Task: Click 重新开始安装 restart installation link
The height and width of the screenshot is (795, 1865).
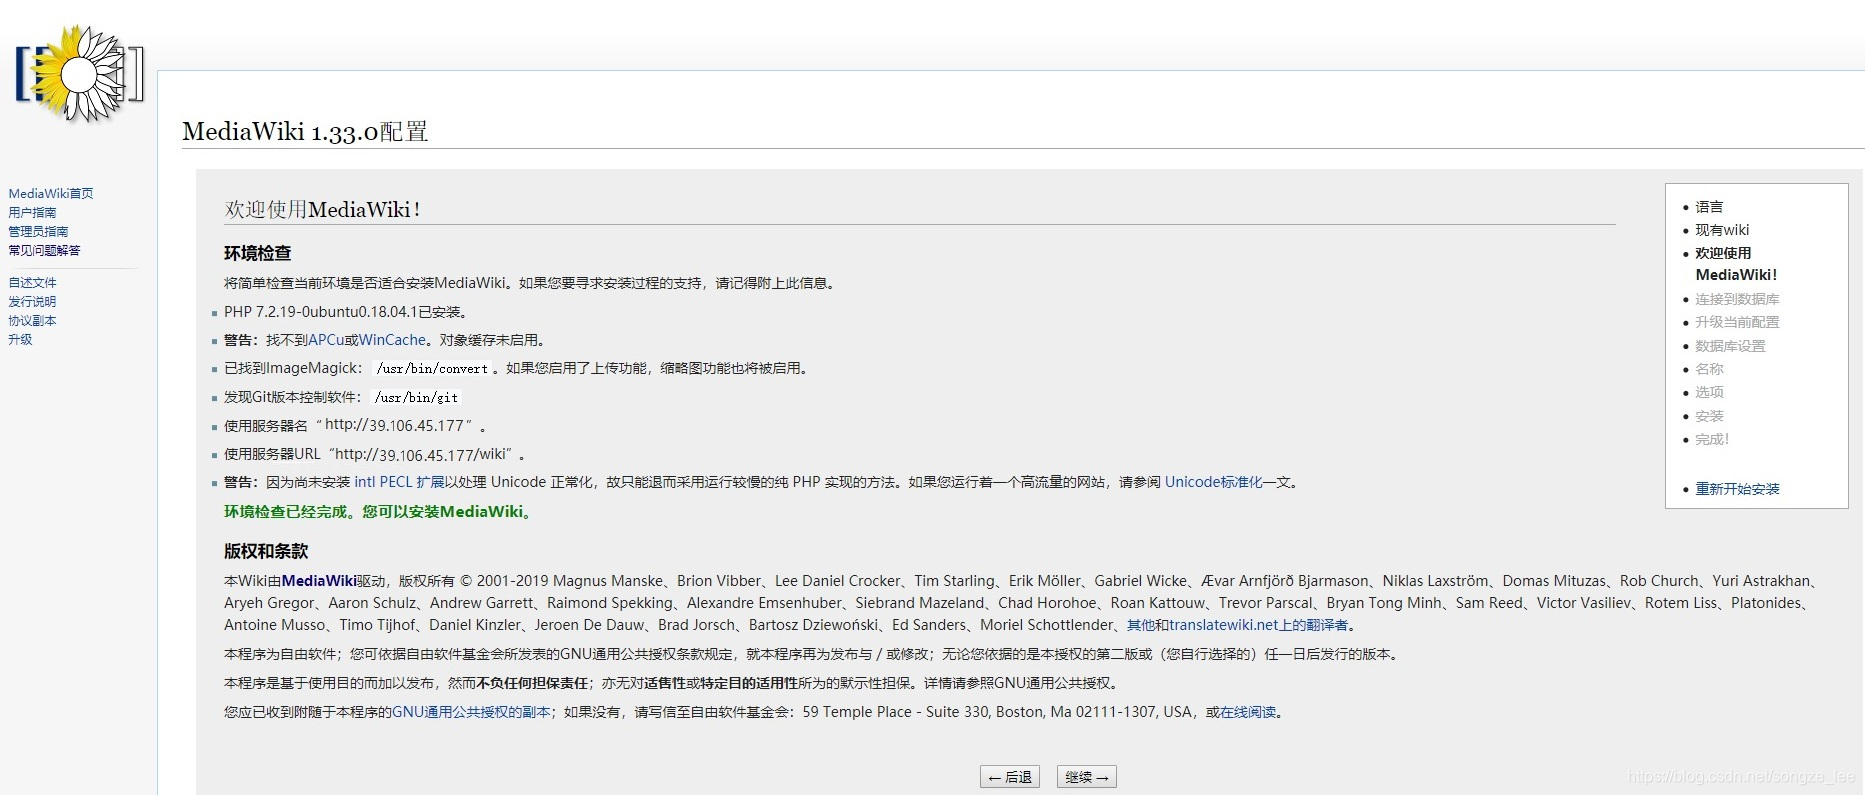Action: pos(1737,489)
